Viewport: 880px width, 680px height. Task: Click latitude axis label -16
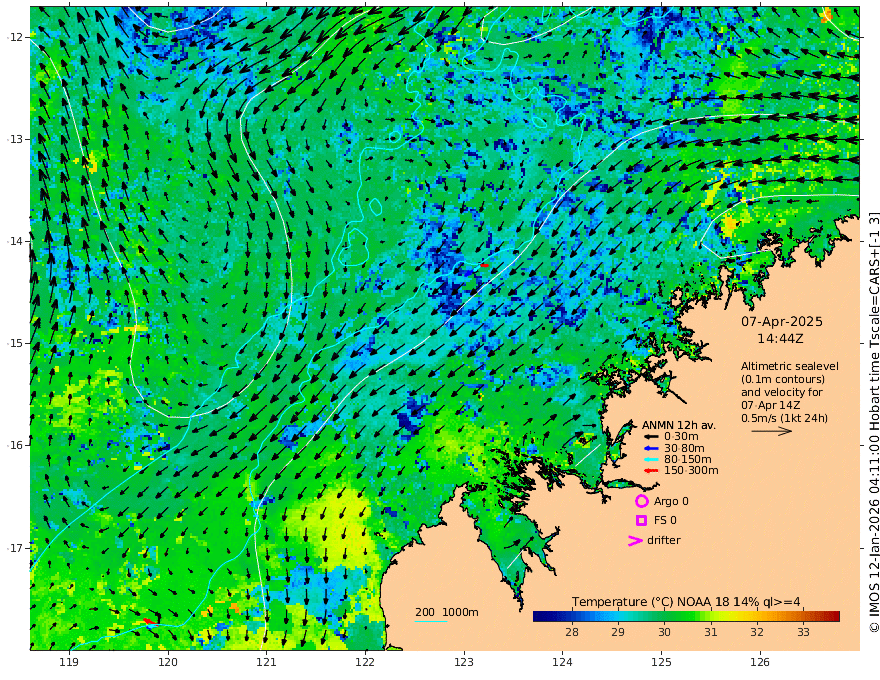click(x=15, y=445)
